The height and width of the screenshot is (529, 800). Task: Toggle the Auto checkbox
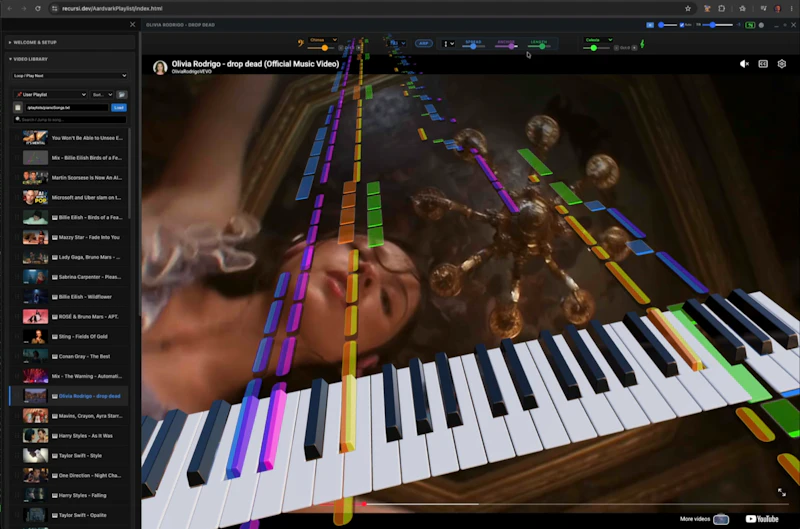pyautogui.click(x=682, y=25)
